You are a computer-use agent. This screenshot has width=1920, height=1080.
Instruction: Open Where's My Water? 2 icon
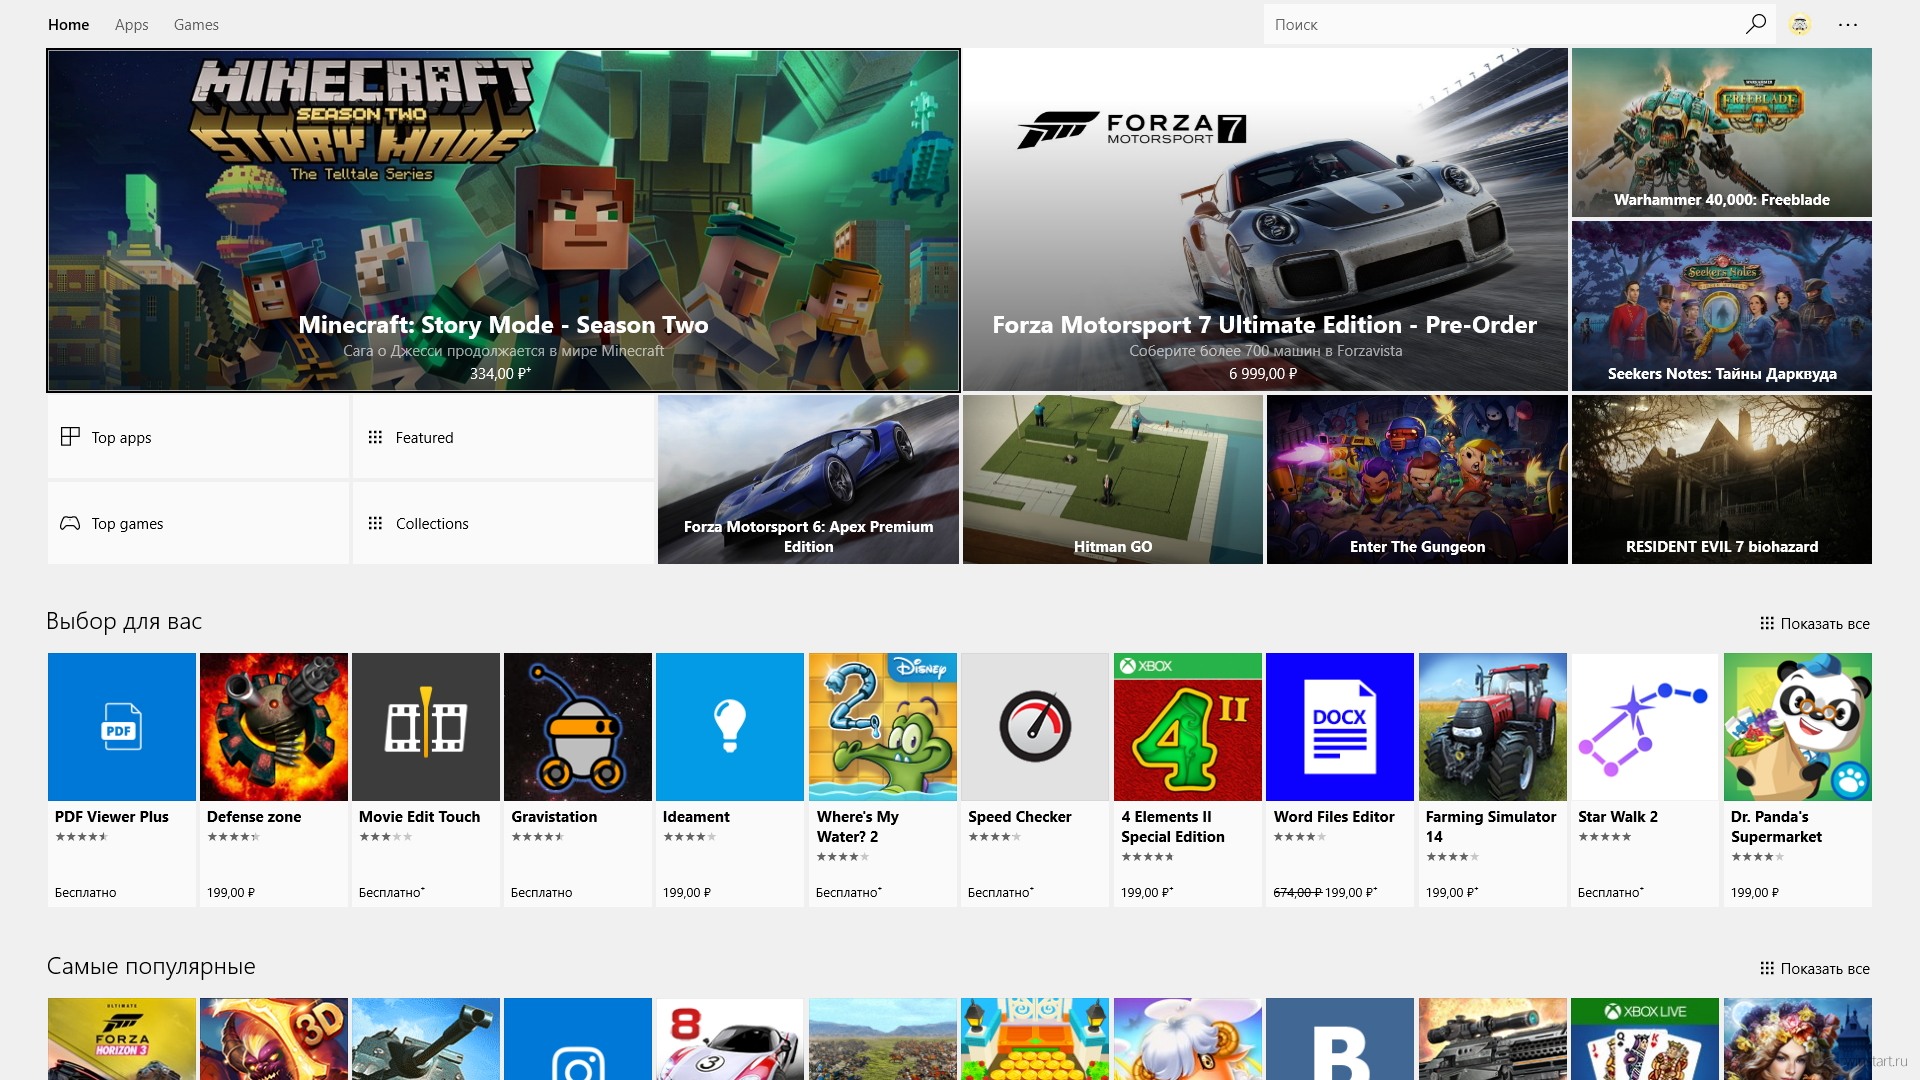(x=883, y=727)
